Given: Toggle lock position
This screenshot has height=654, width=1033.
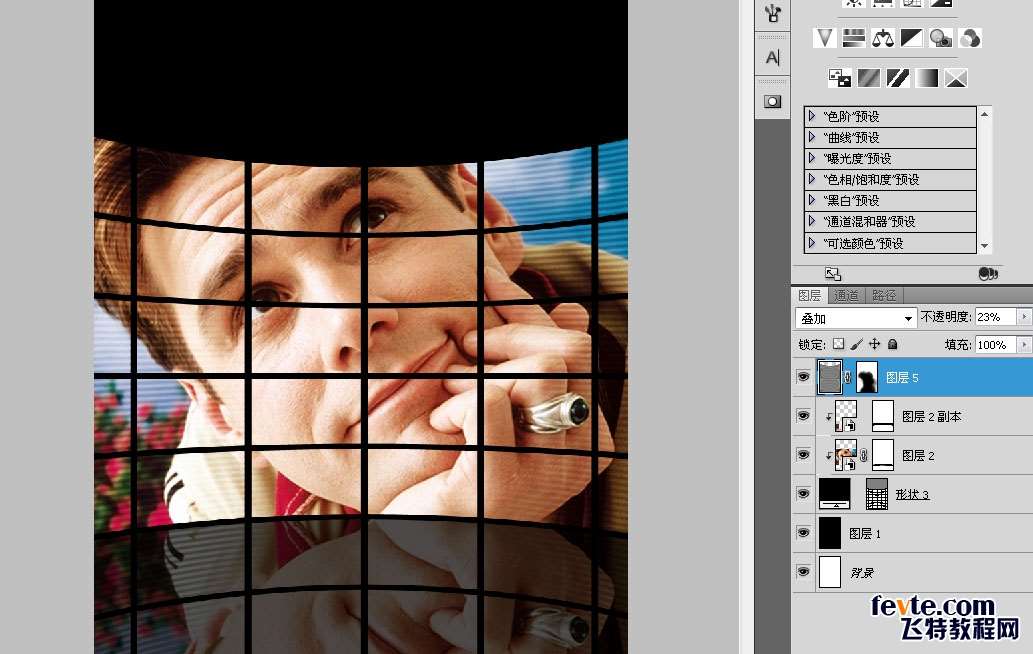Looking at the screenshot, I should click(x=874, y=344).
